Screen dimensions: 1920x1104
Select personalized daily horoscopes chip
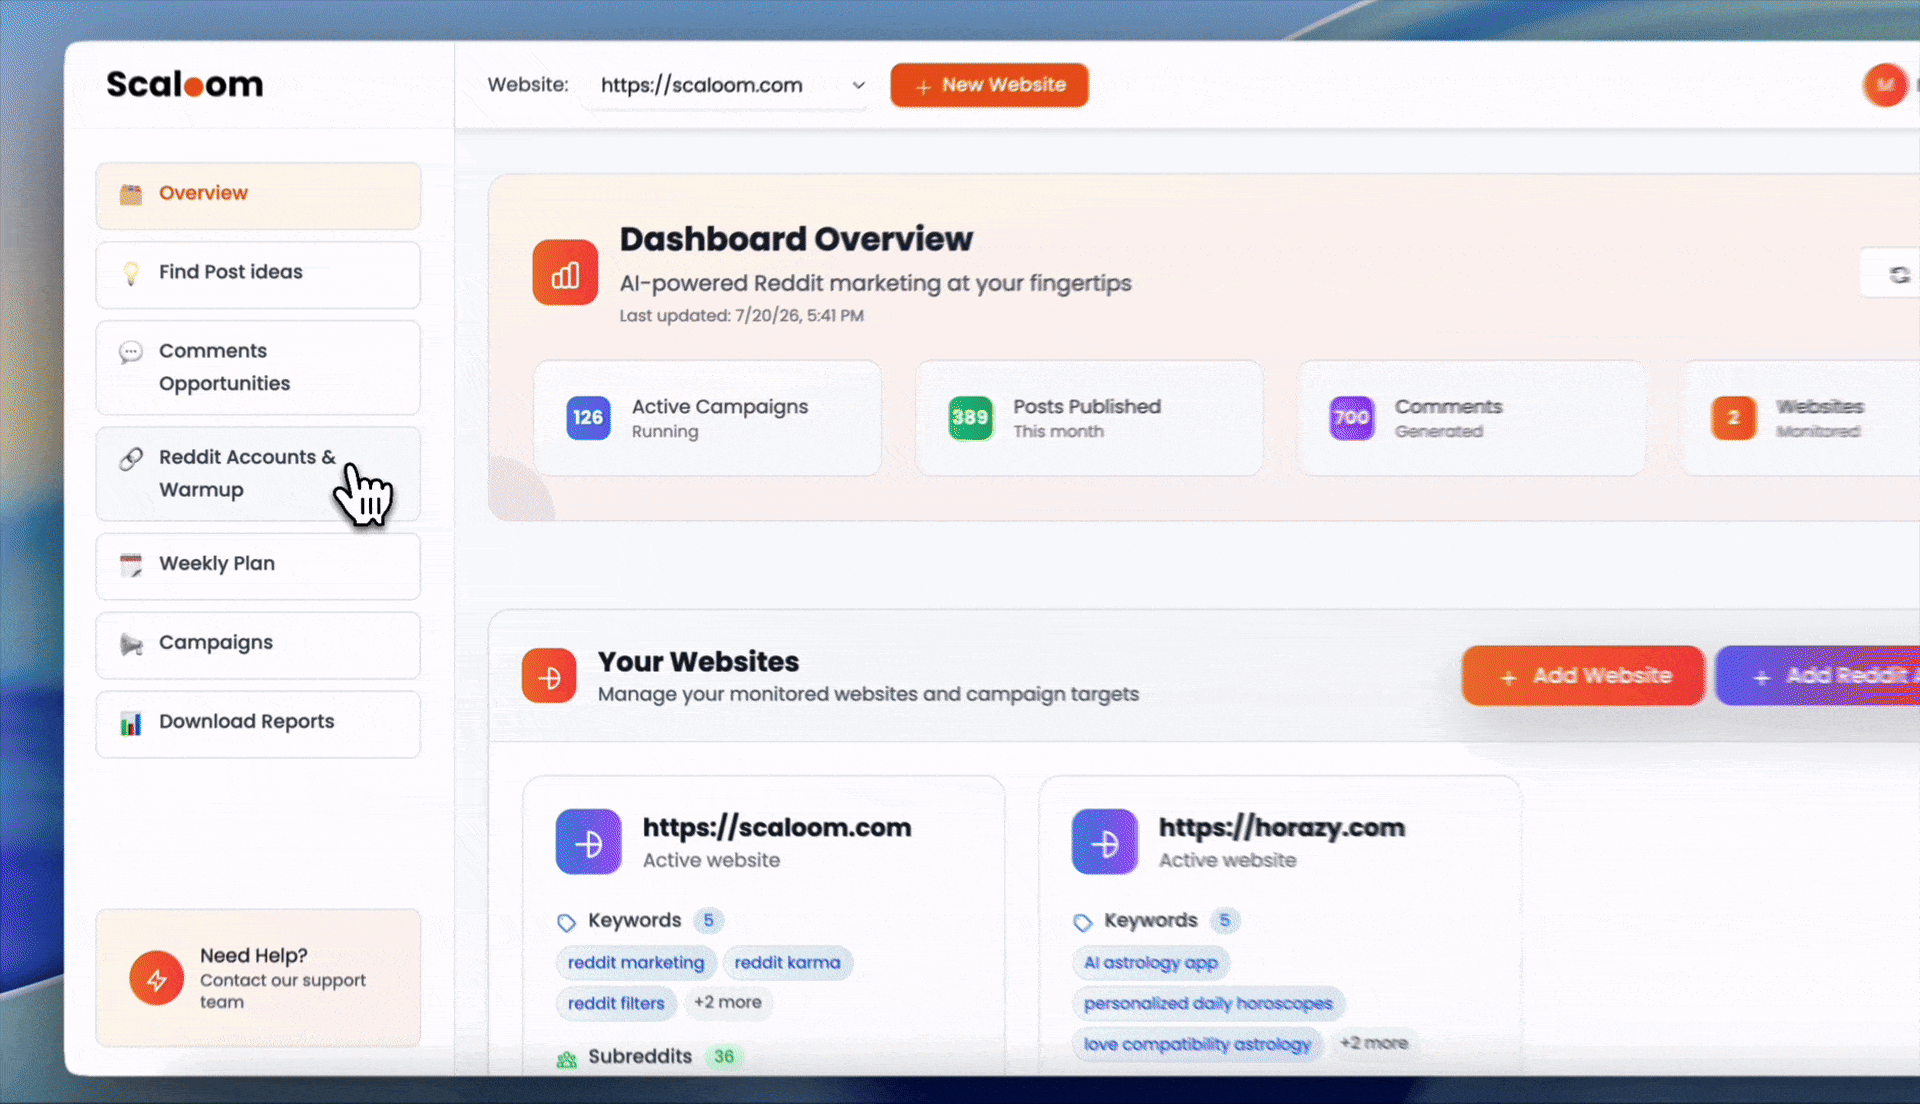[x=1208, y=1003]
